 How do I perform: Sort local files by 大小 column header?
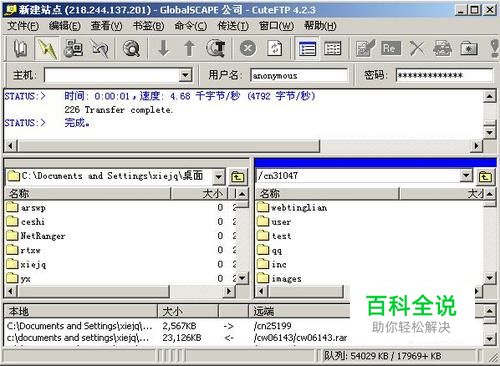[x=199, y=194]
